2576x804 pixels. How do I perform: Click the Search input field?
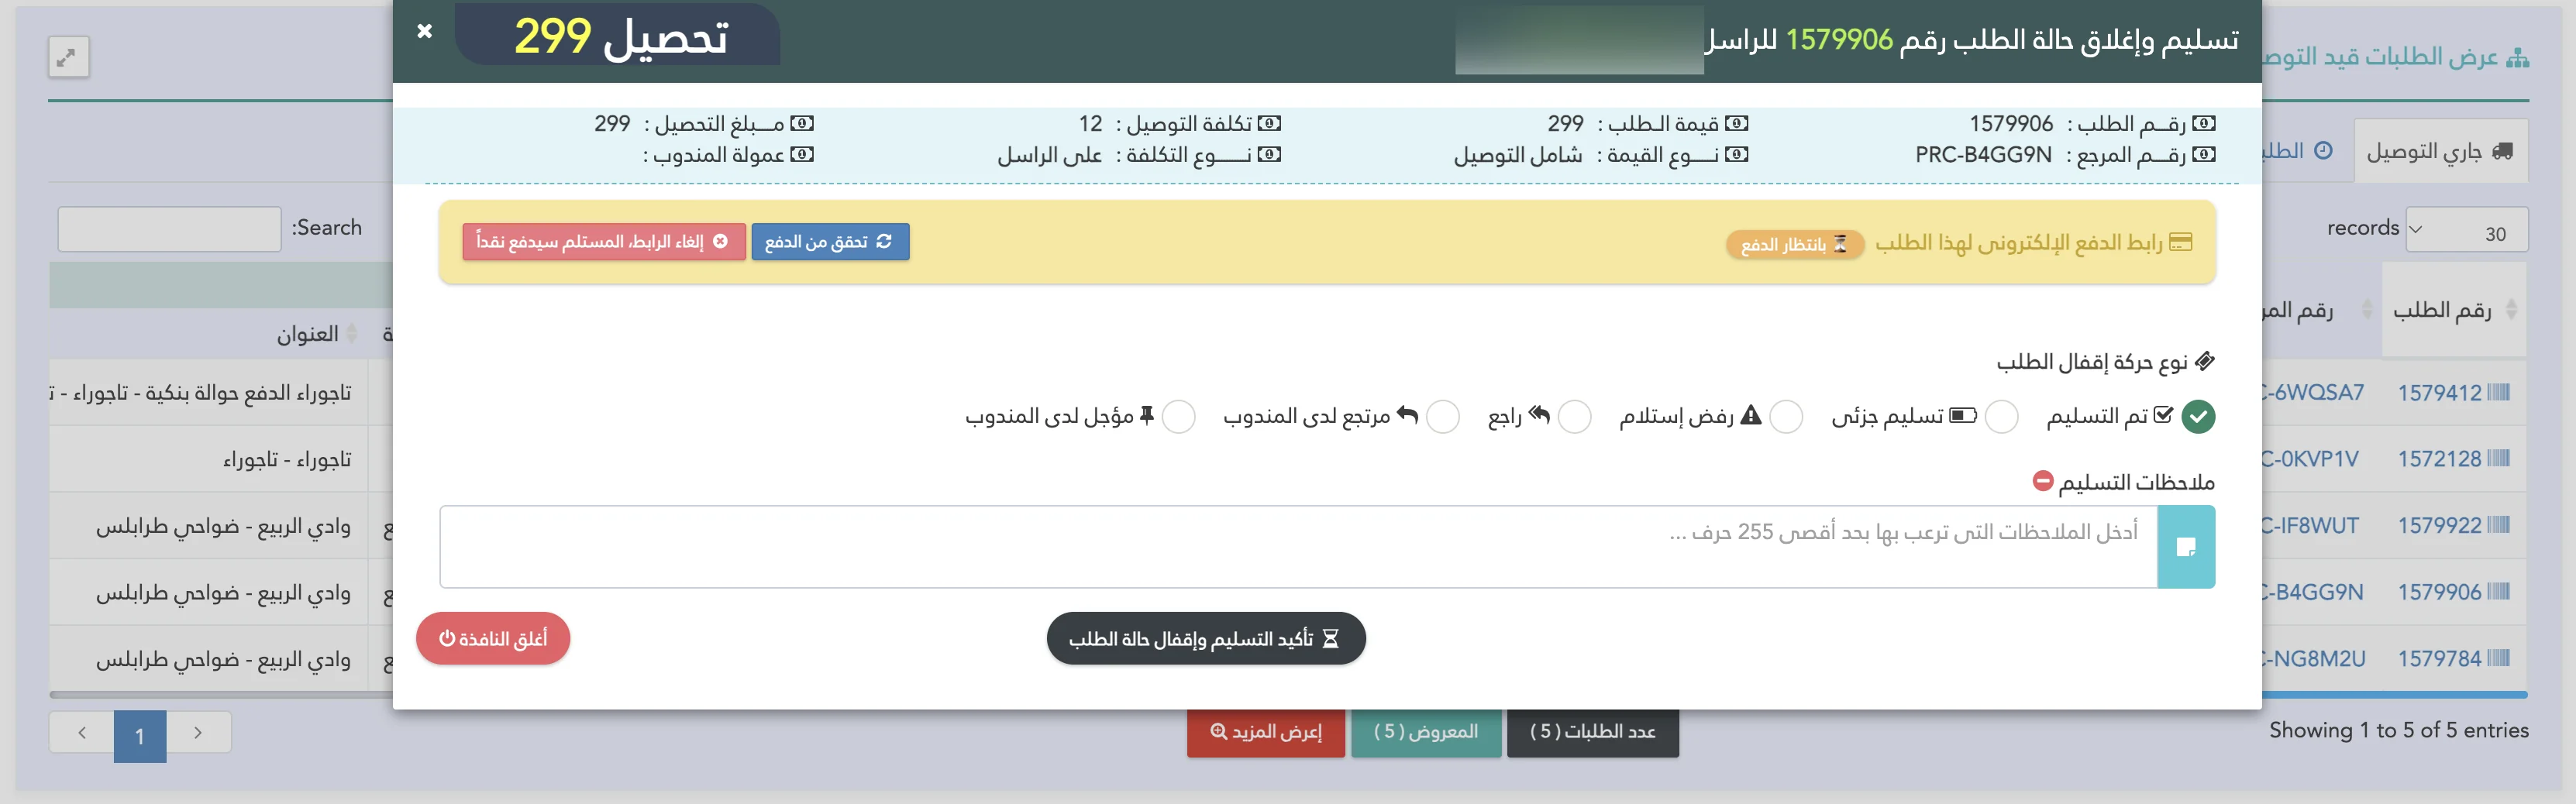coord(170,229)
